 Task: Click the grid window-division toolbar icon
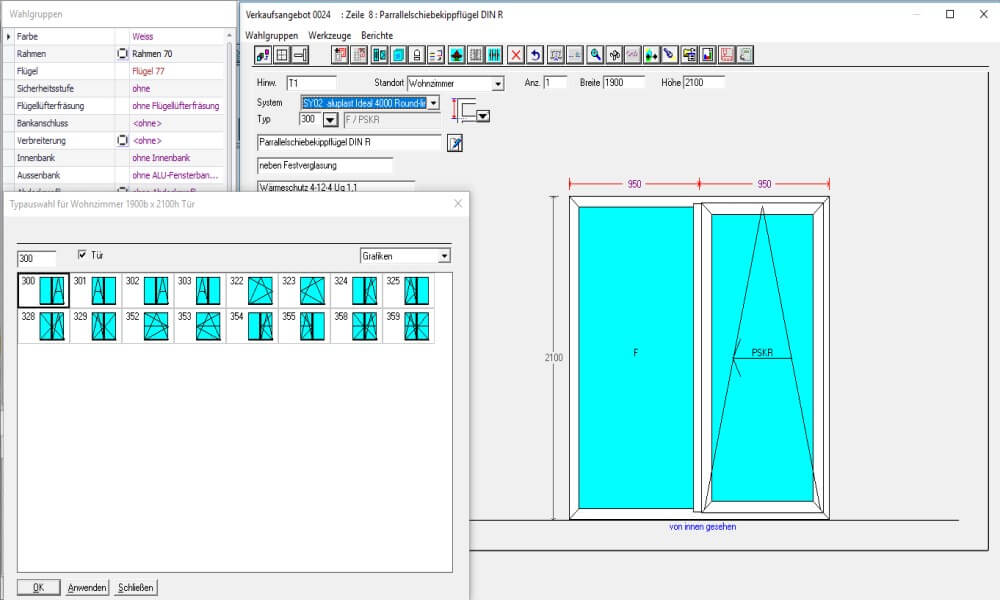point(282,55)
